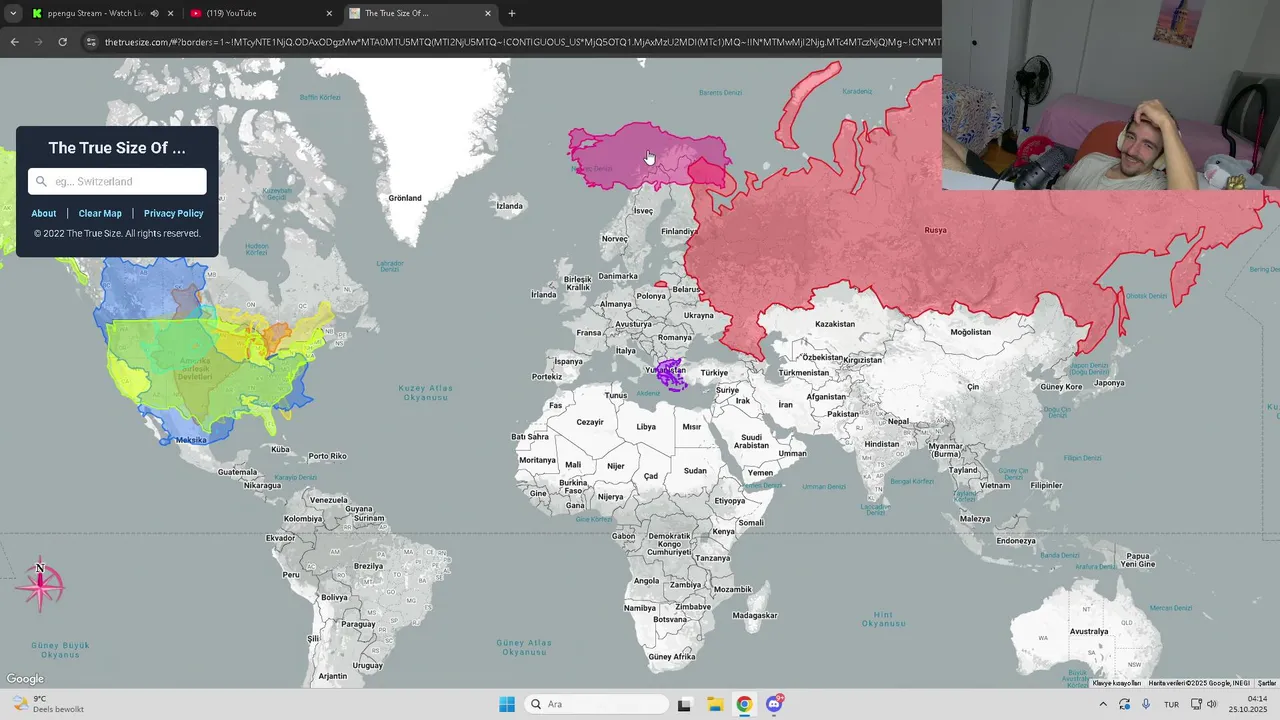Open the Şartlar terms link
The image size is (1280, 720).
point(1267,683)
